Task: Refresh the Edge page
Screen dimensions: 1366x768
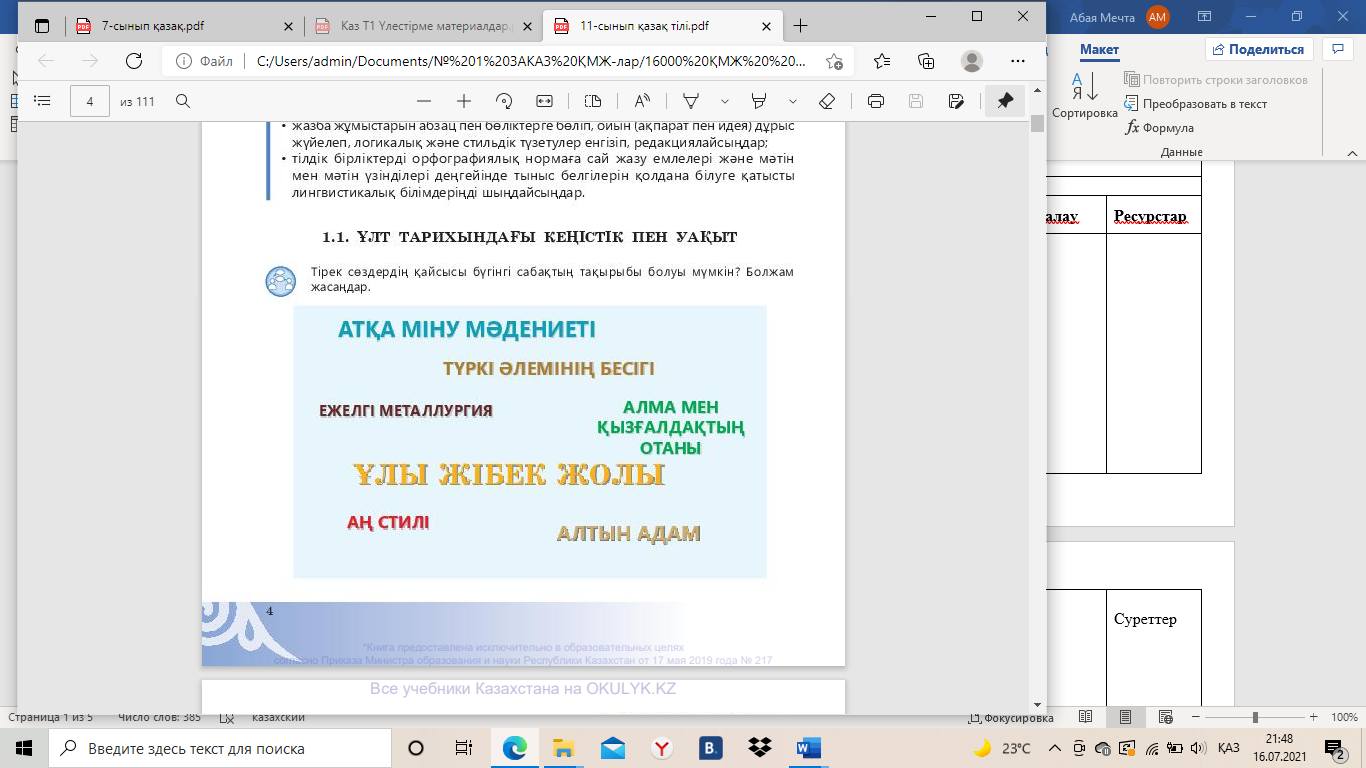Action: (x=134, y=61)
